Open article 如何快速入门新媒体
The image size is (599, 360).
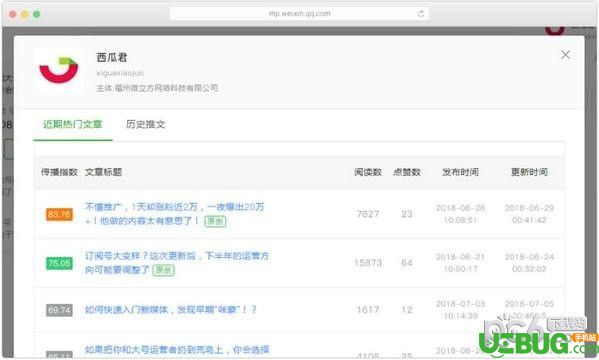click(x=171, y=310)
